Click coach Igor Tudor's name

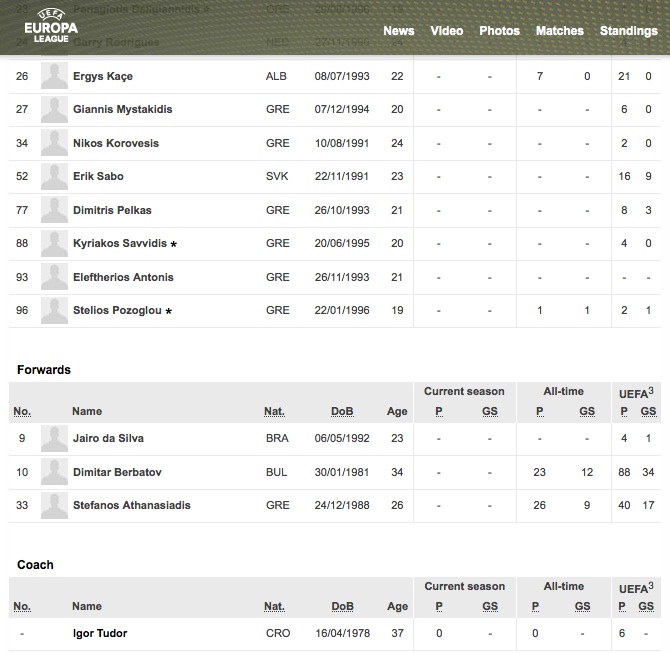[100, 633]
